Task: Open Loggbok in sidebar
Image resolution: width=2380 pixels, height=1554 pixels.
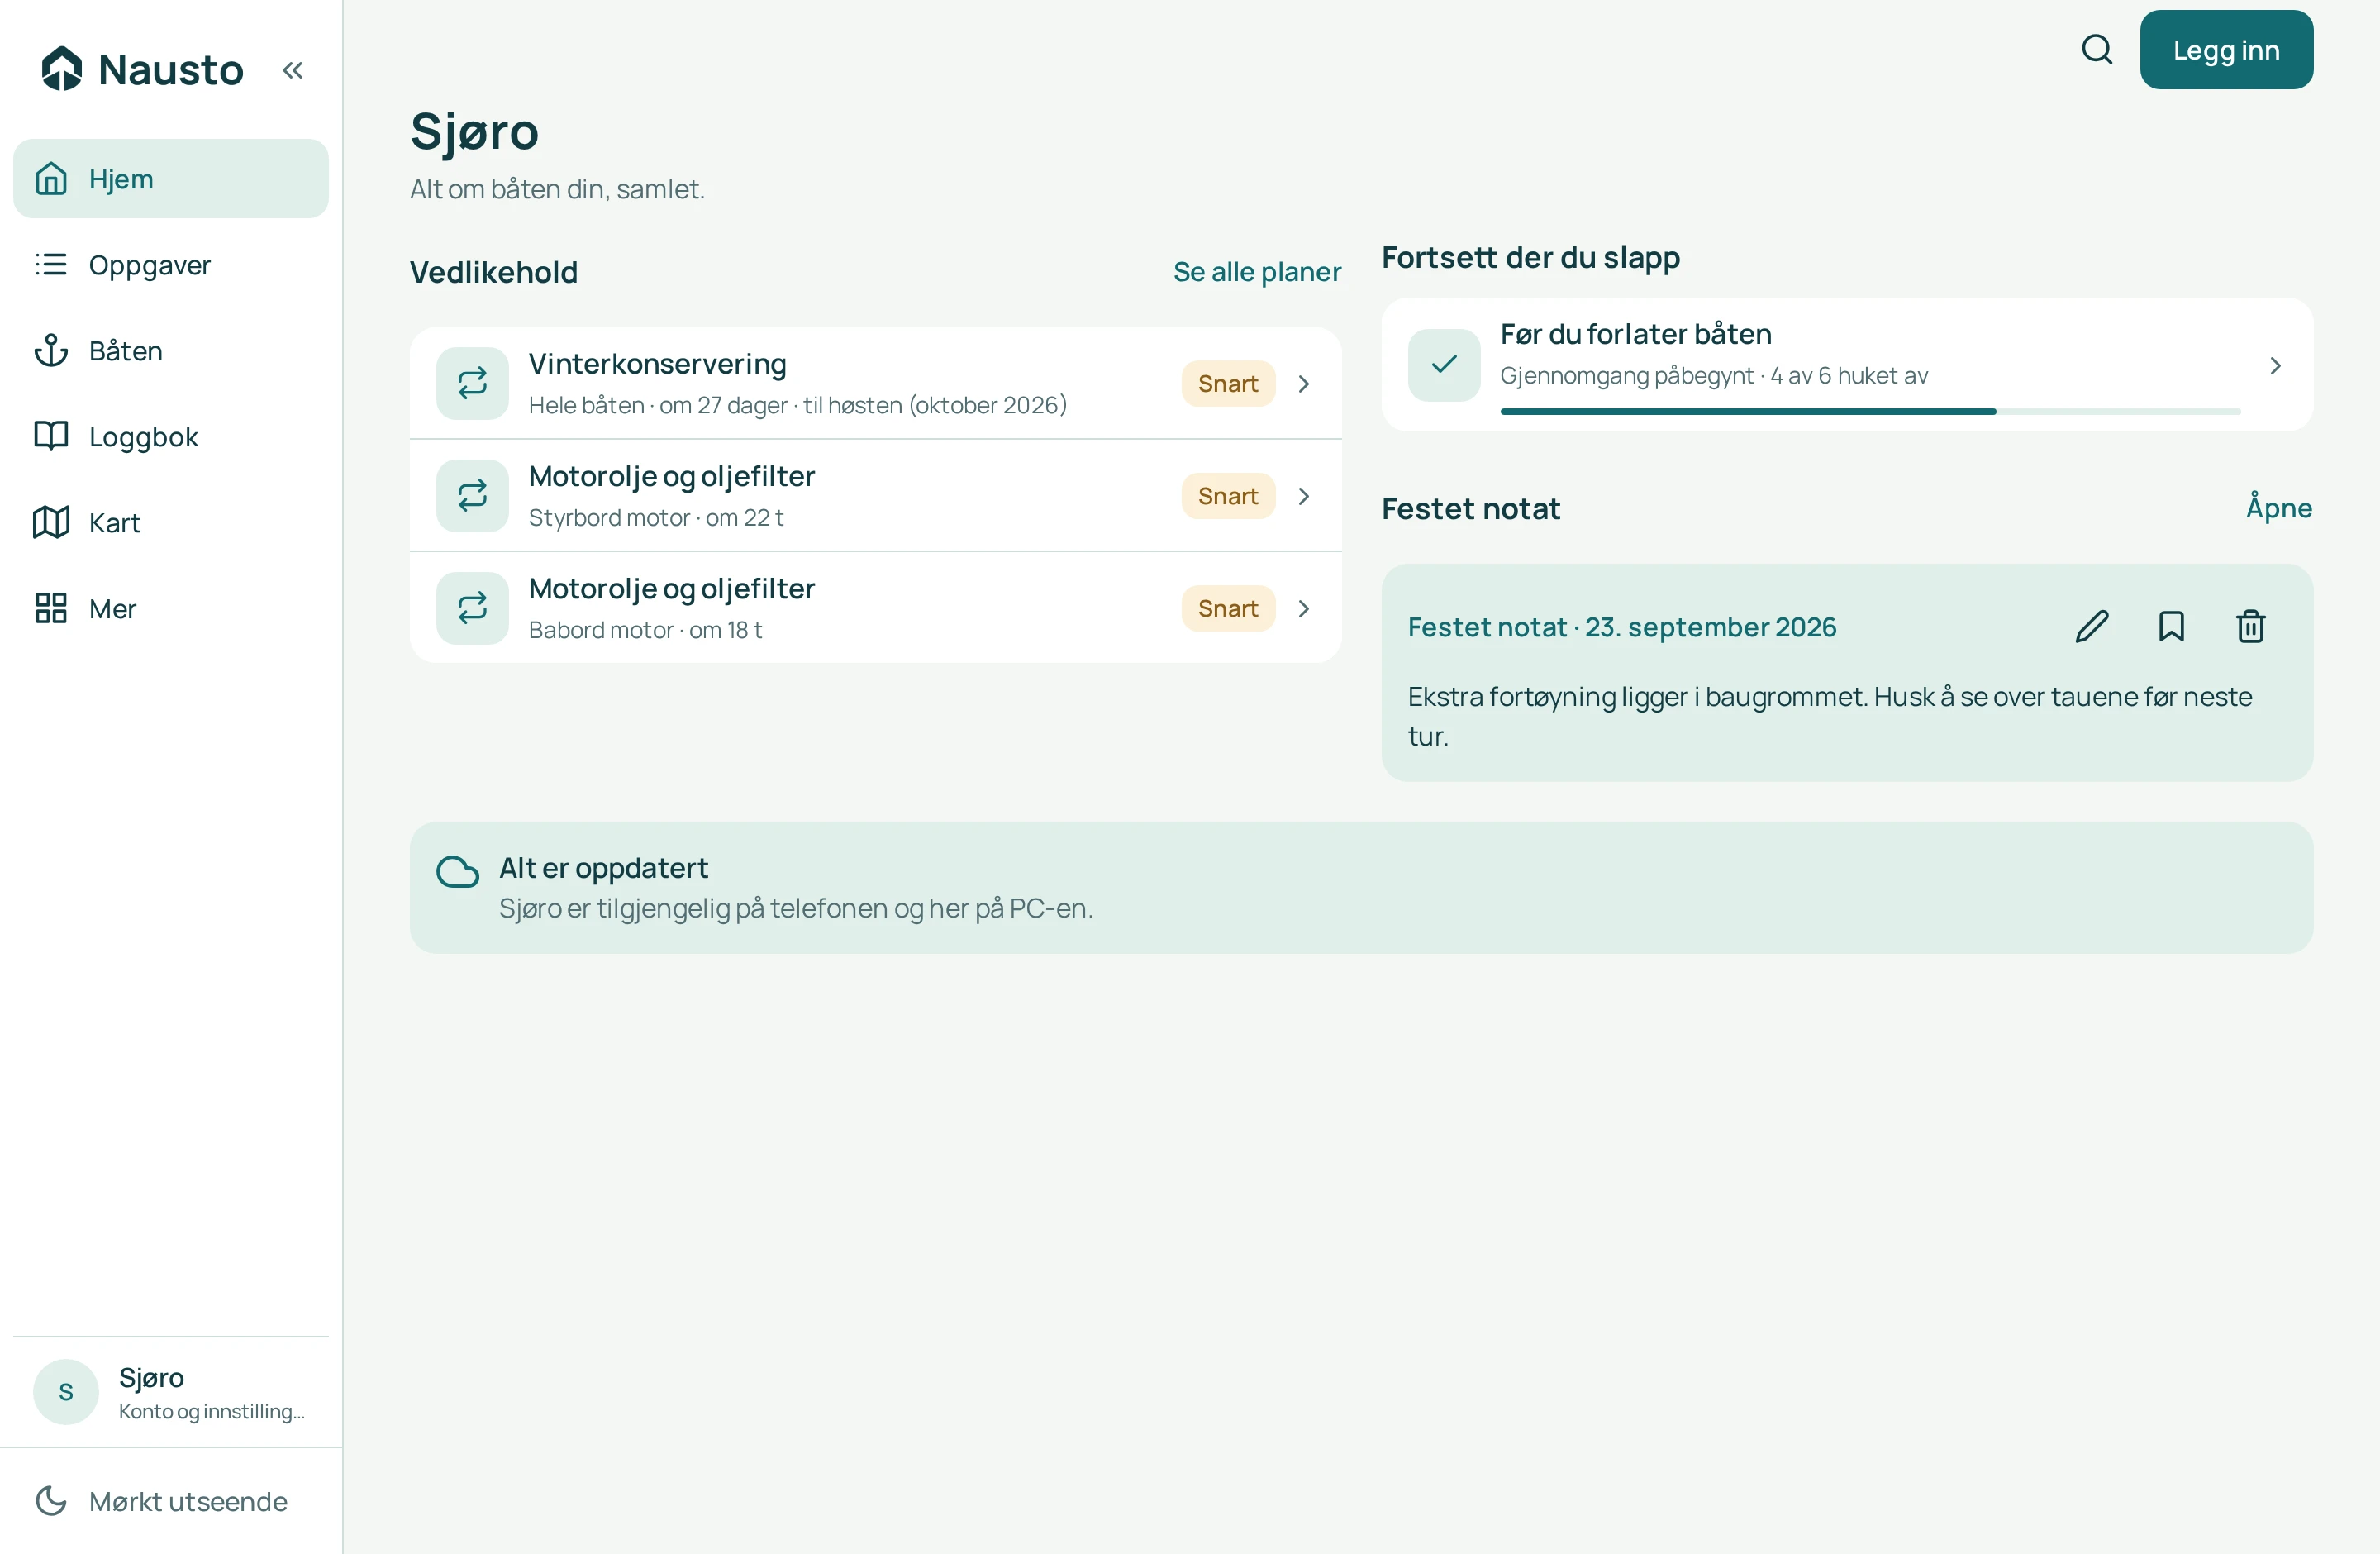Action: point(171,437)
